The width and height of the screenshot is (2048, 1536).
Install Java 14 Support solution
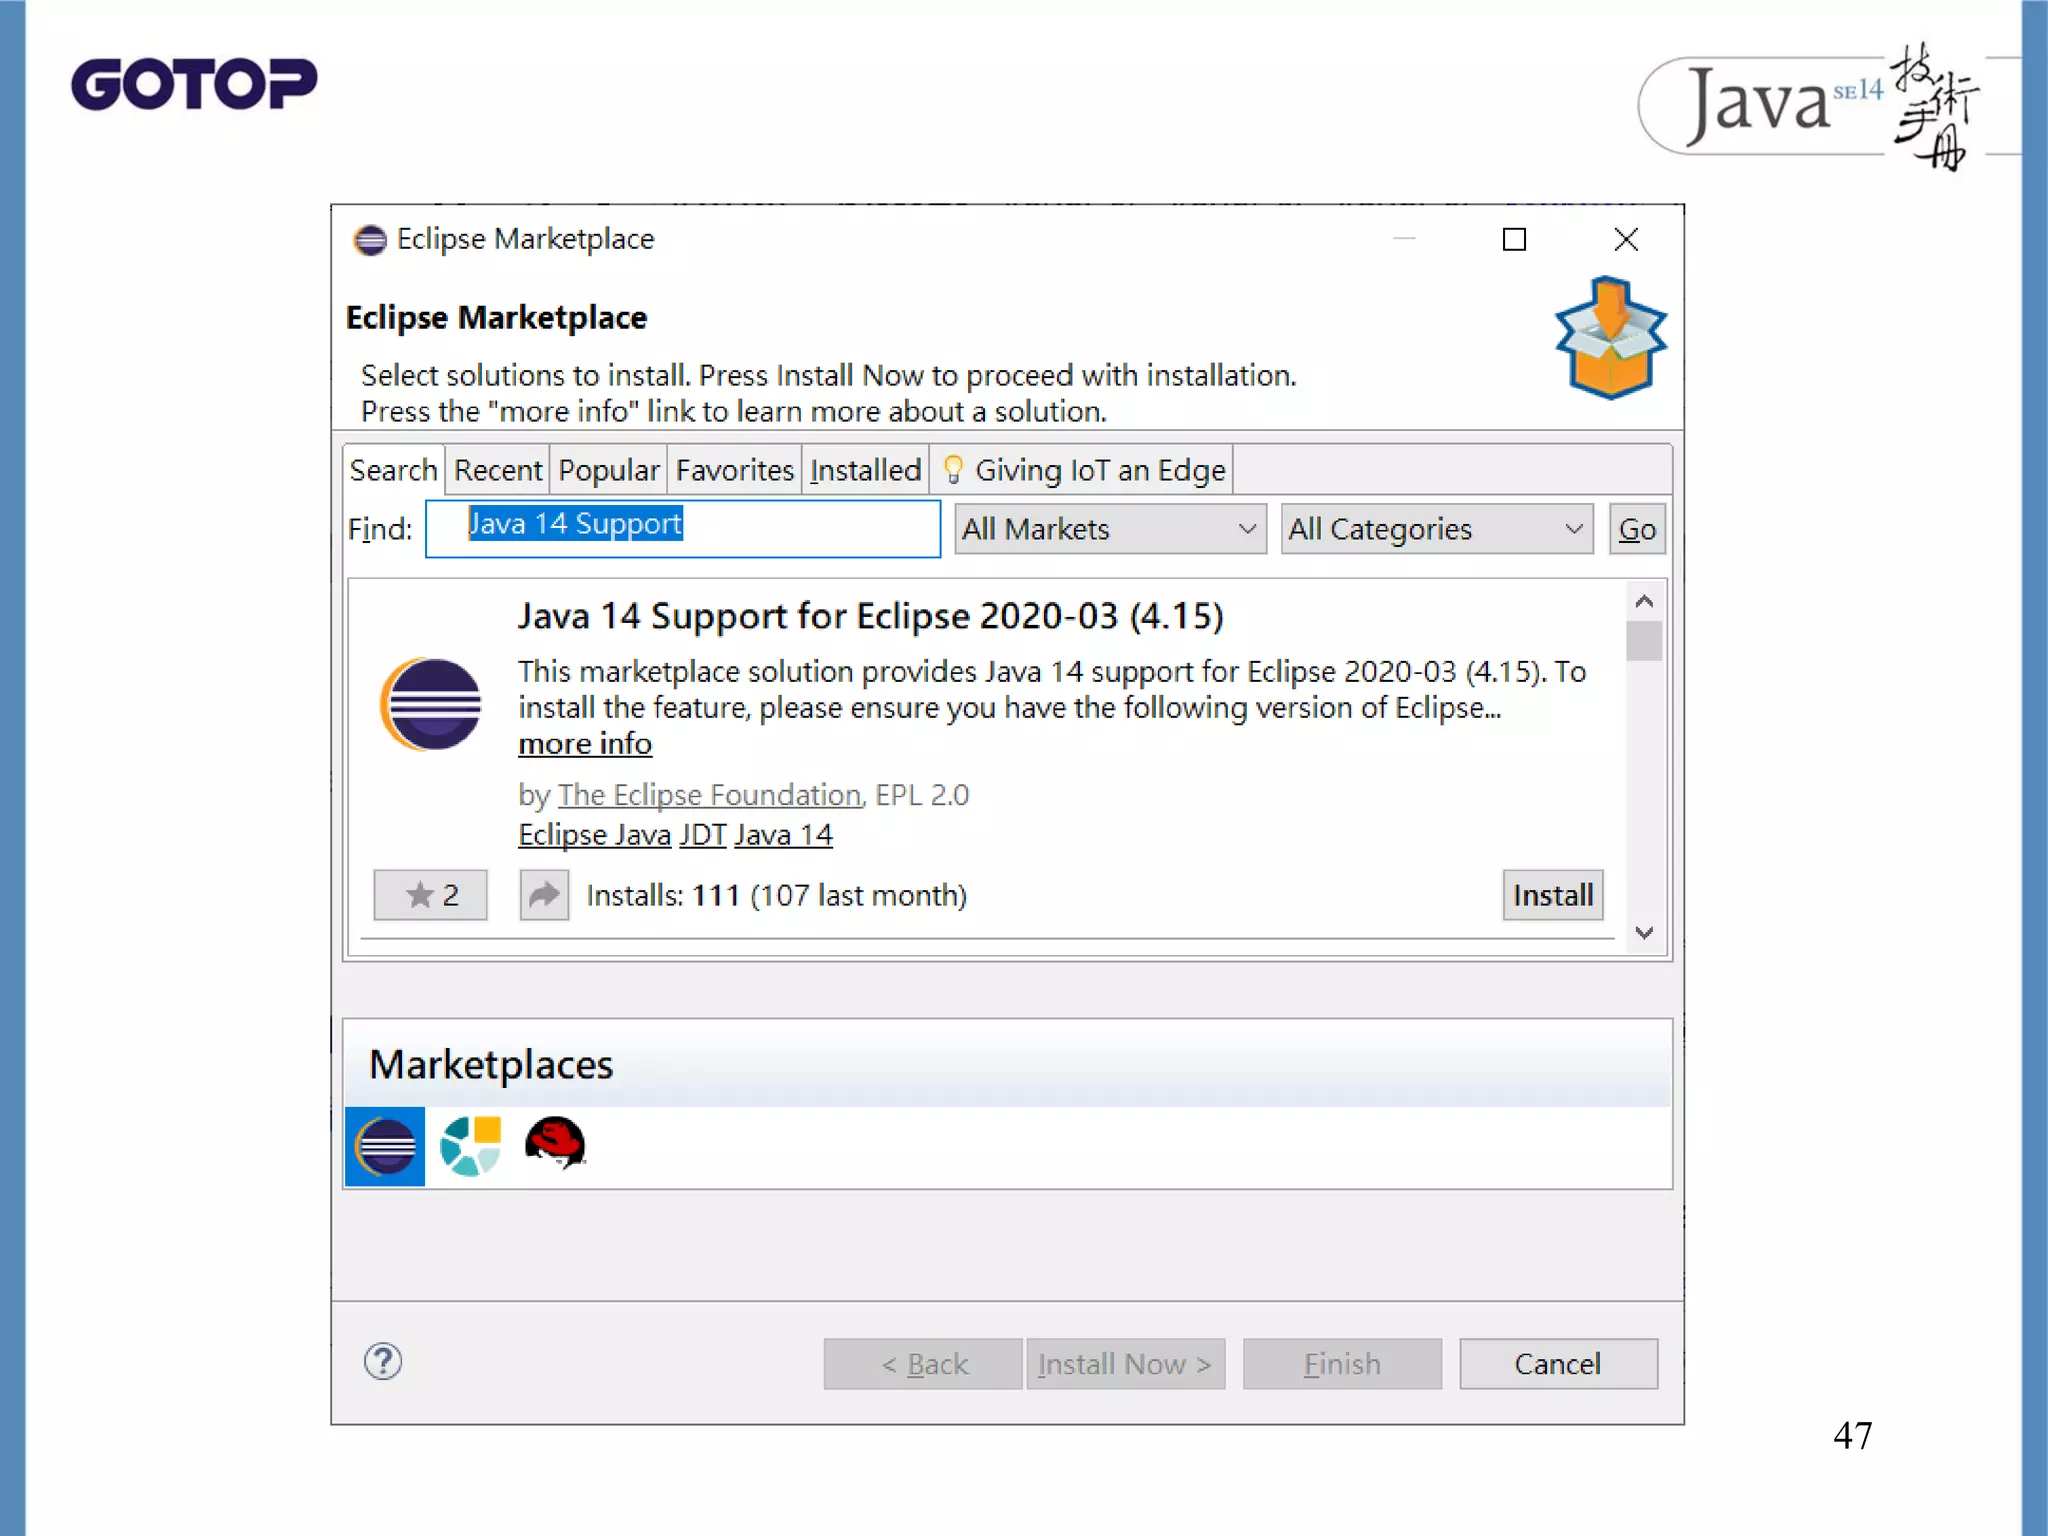tap(1552, 894)
